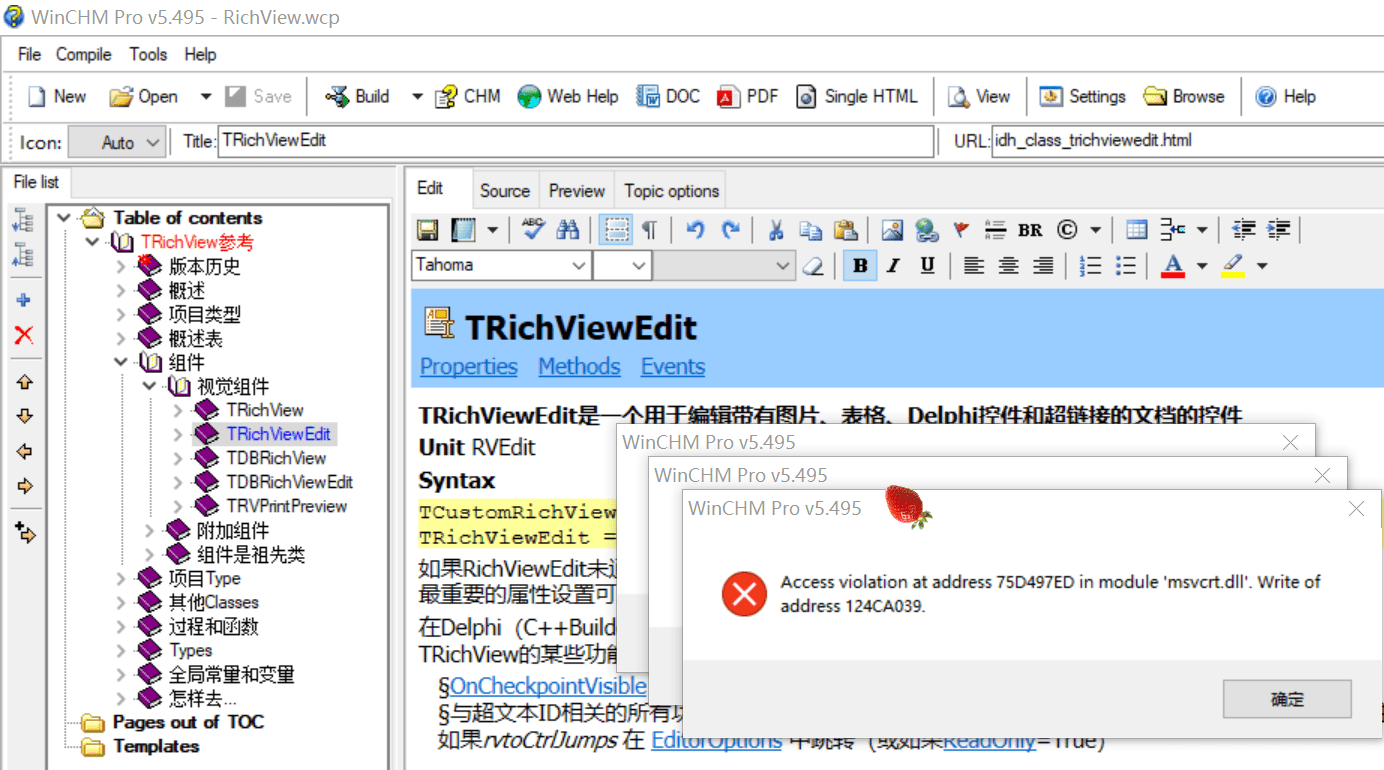Click the blue plus add topic icon
This screenshot has width=1384, height=770.
[24, 300]
